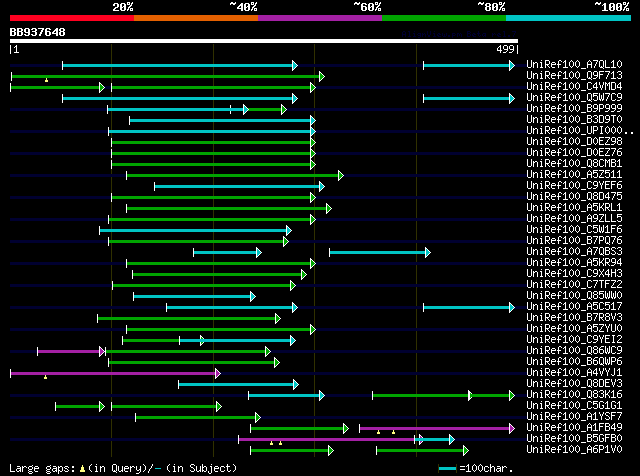
Task: Select the UniRef100_C9YEI2 label
Action: pyautogui.click(x=574, y=340)
